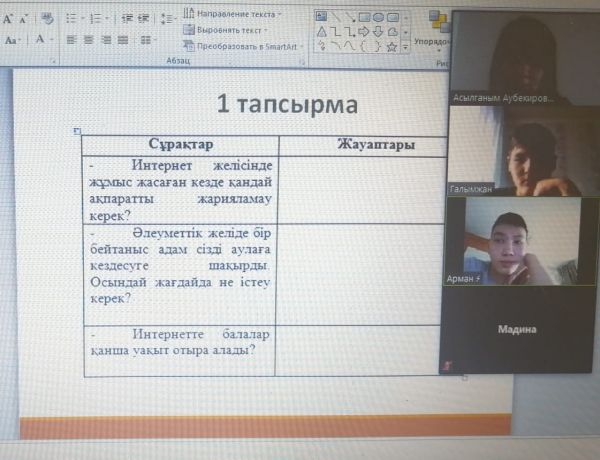Image resolution: width=600 pixels, height=460 pixels.
Task: Click the Increase Font Size icon
Action: 7,19
